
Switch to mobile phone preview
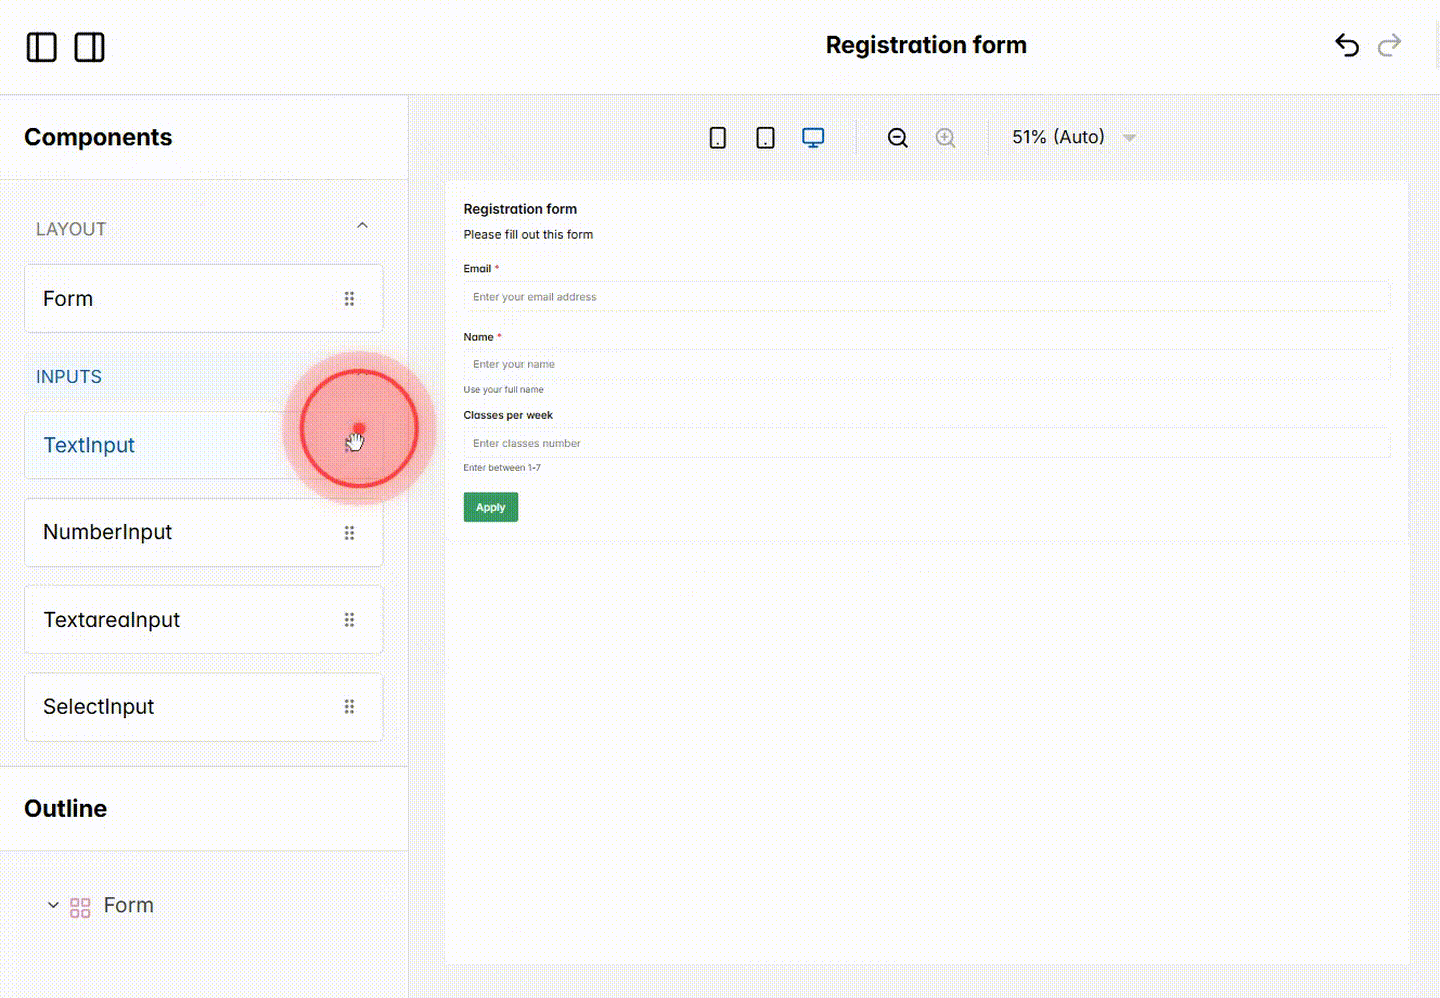[717, 138]
